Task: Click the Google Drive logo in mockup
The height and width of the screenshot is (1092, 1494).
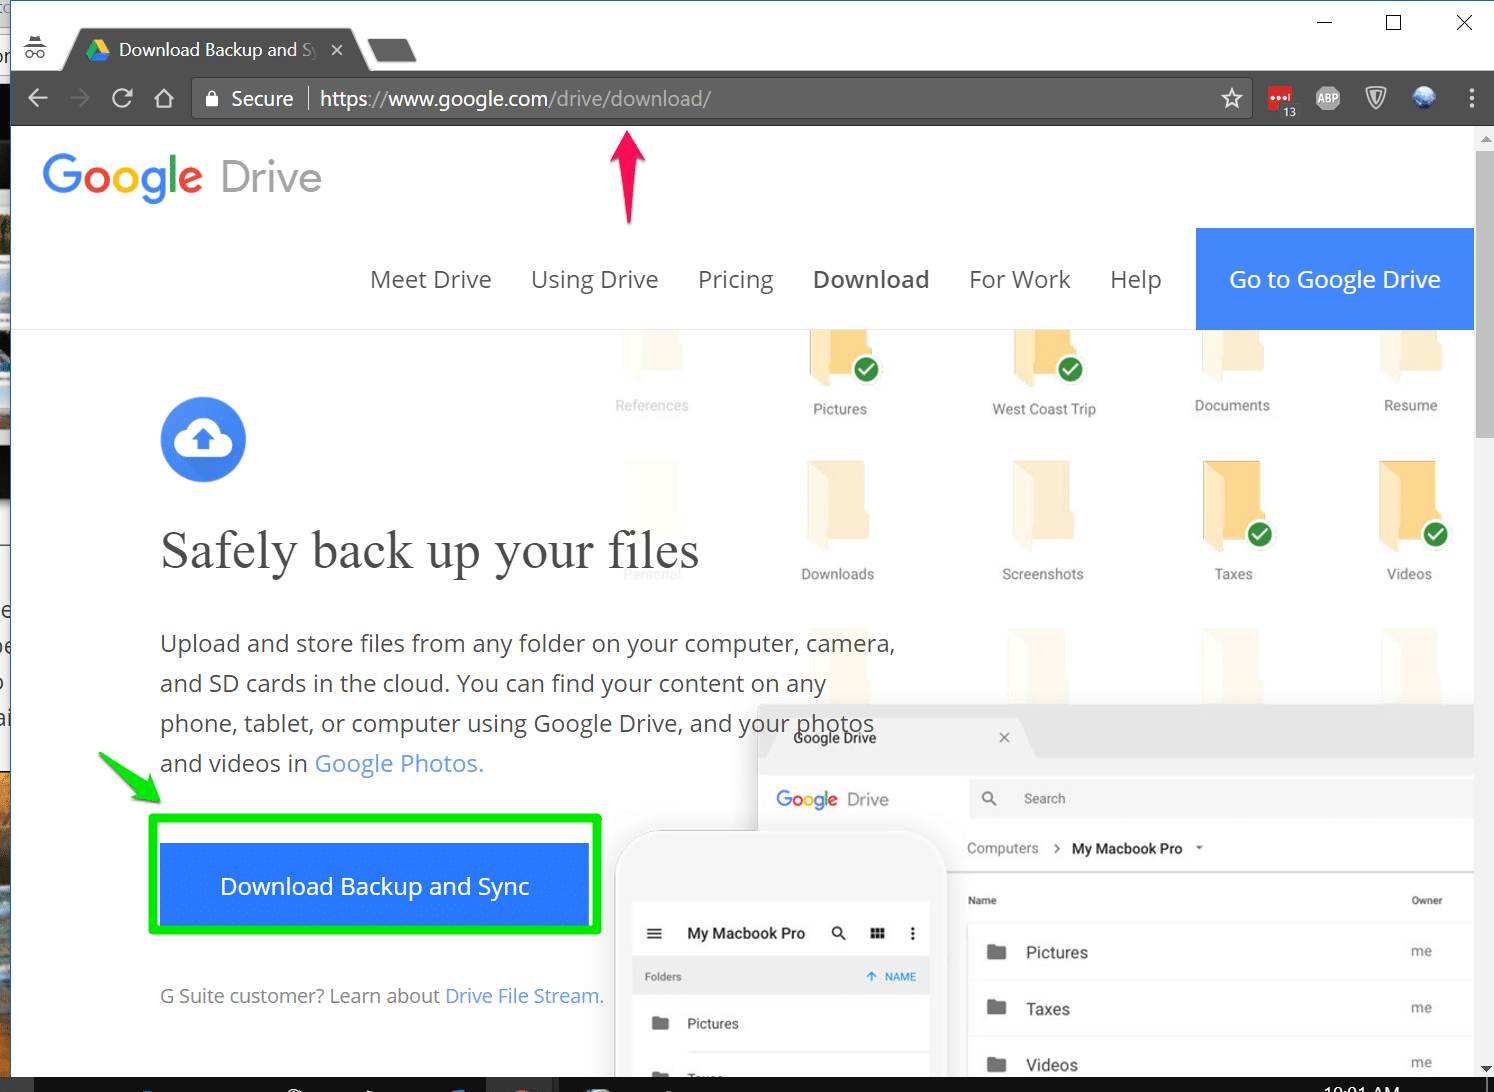Action: [832, 799]
